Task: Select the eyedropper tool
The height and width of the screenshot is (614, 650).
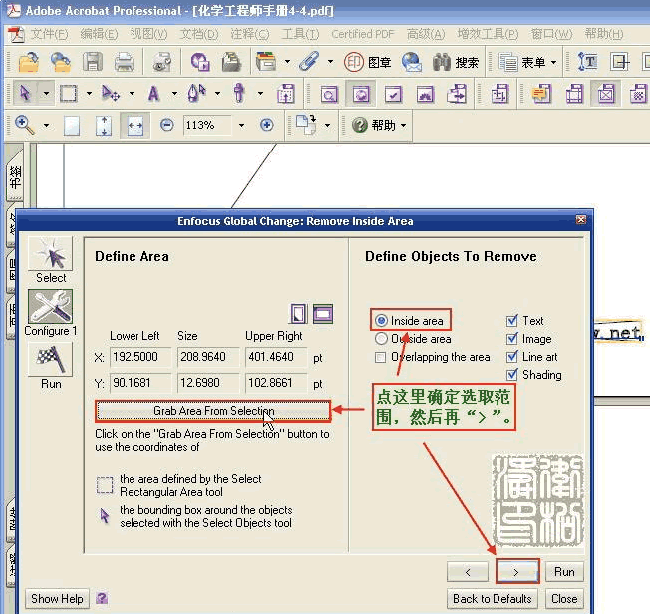Action: pyautogui.click(x=239, y=92)
